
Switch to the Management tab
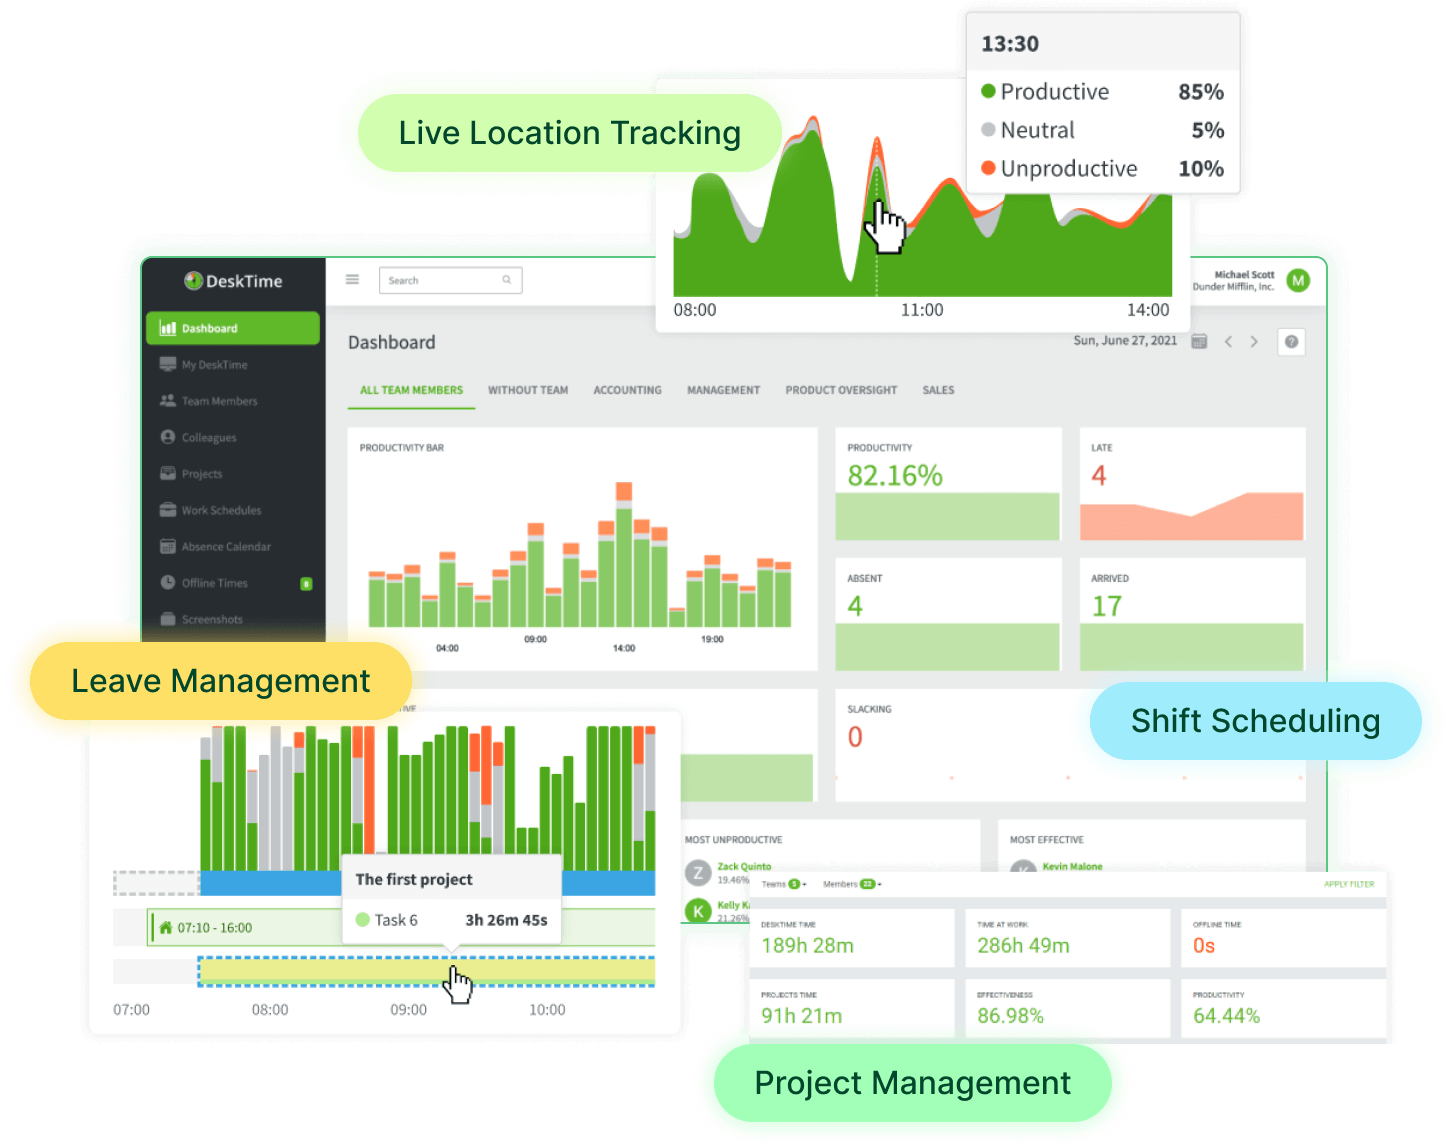723,390
